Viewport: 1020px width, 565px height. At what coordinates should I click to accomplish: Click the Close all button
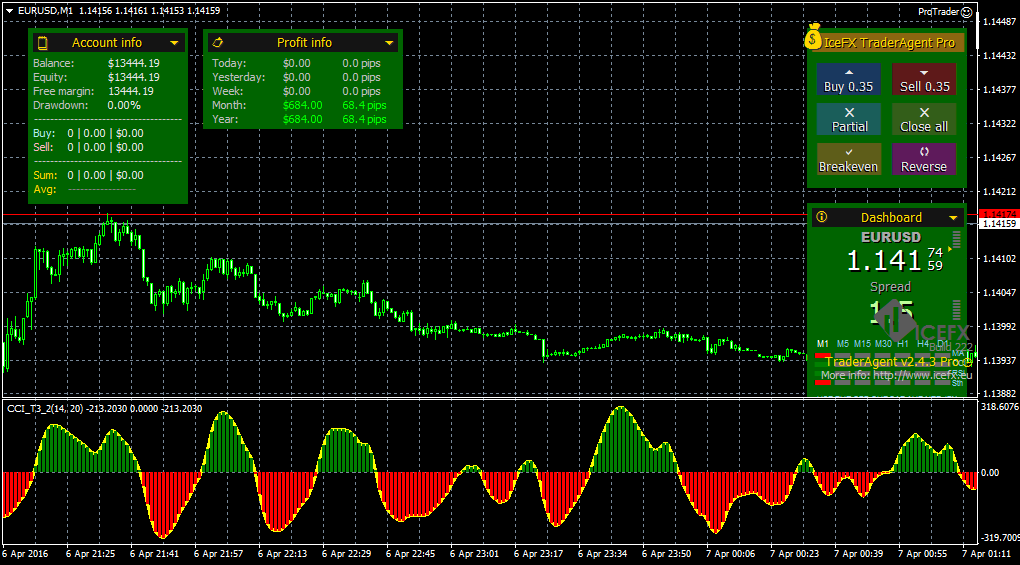tap(924, 119)
